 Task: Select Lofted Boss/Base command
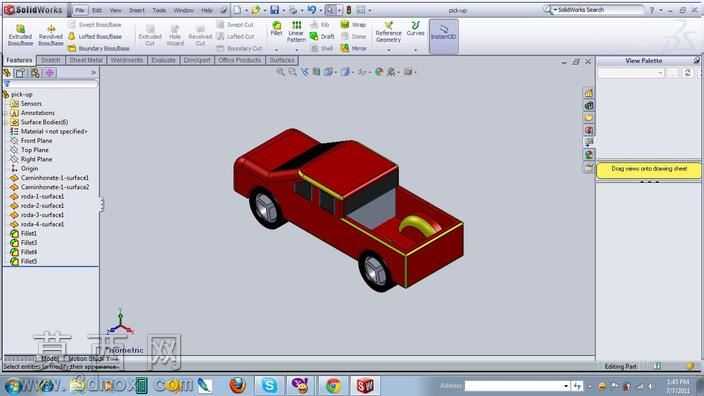click(95, 36)
